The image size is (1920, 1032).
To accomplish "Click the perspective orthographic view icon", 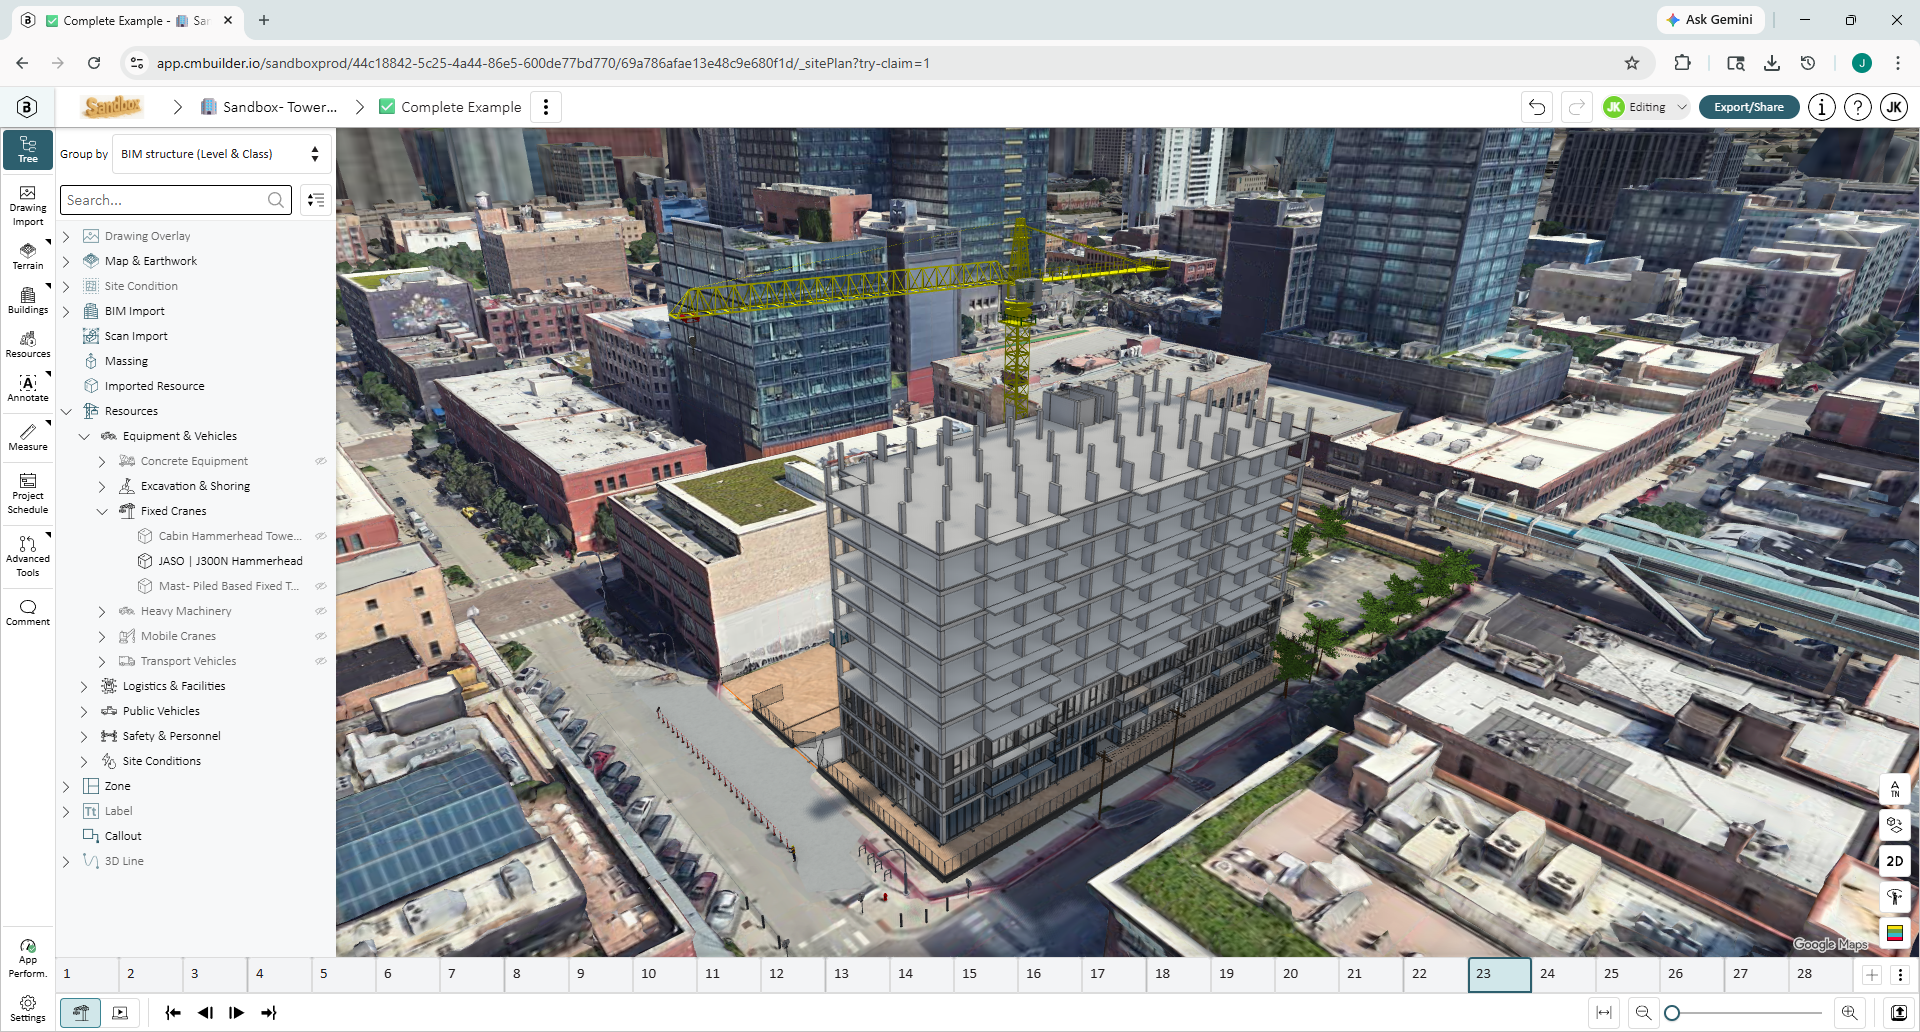I will (1895, 825).
